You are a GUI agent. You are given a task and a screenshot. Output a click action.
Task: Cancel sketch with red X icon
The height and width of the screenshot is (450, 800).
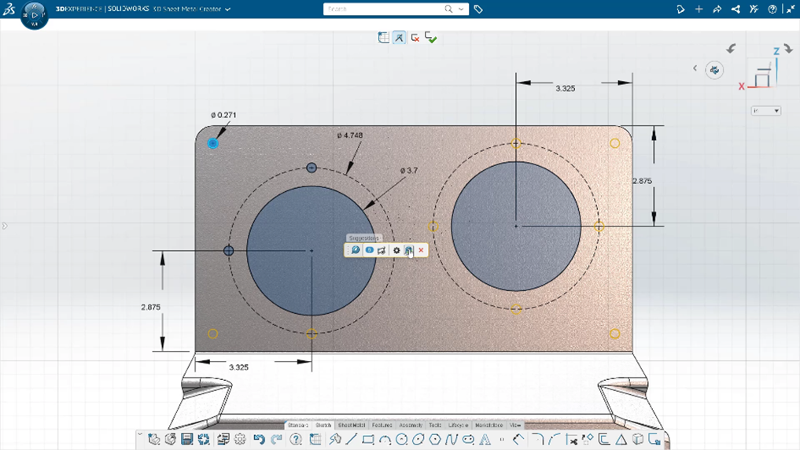(415, 38)
